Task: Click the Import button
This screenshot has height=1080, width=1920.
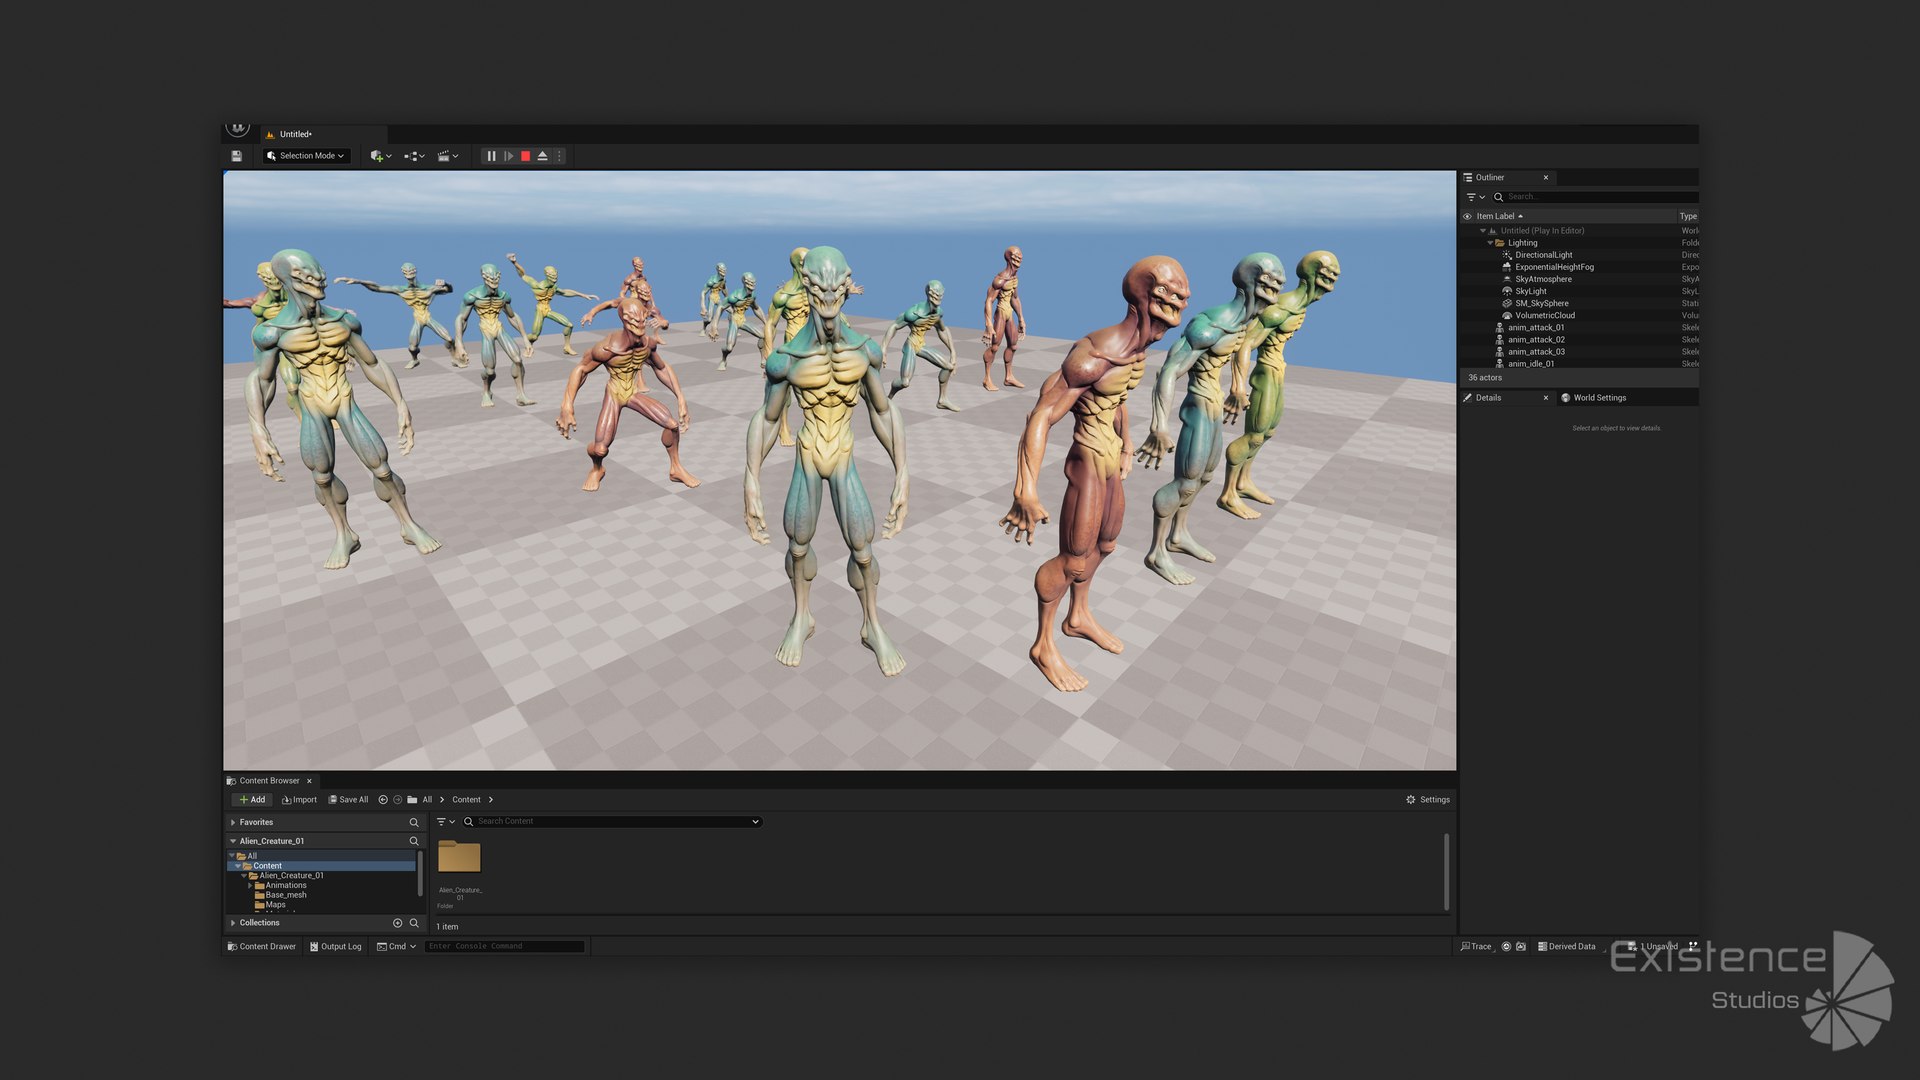Action: click(299, 800)
